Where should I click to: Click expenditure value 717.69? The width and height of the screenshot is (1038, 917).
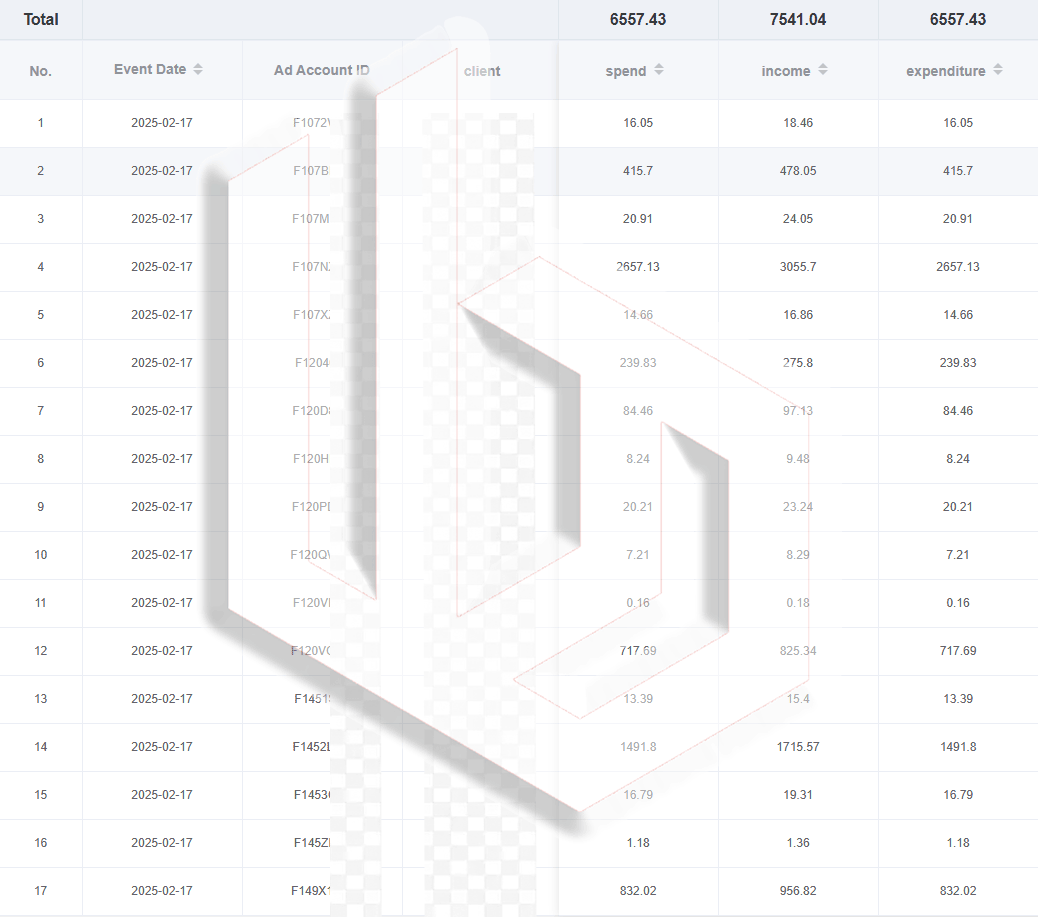click(958, 651)
